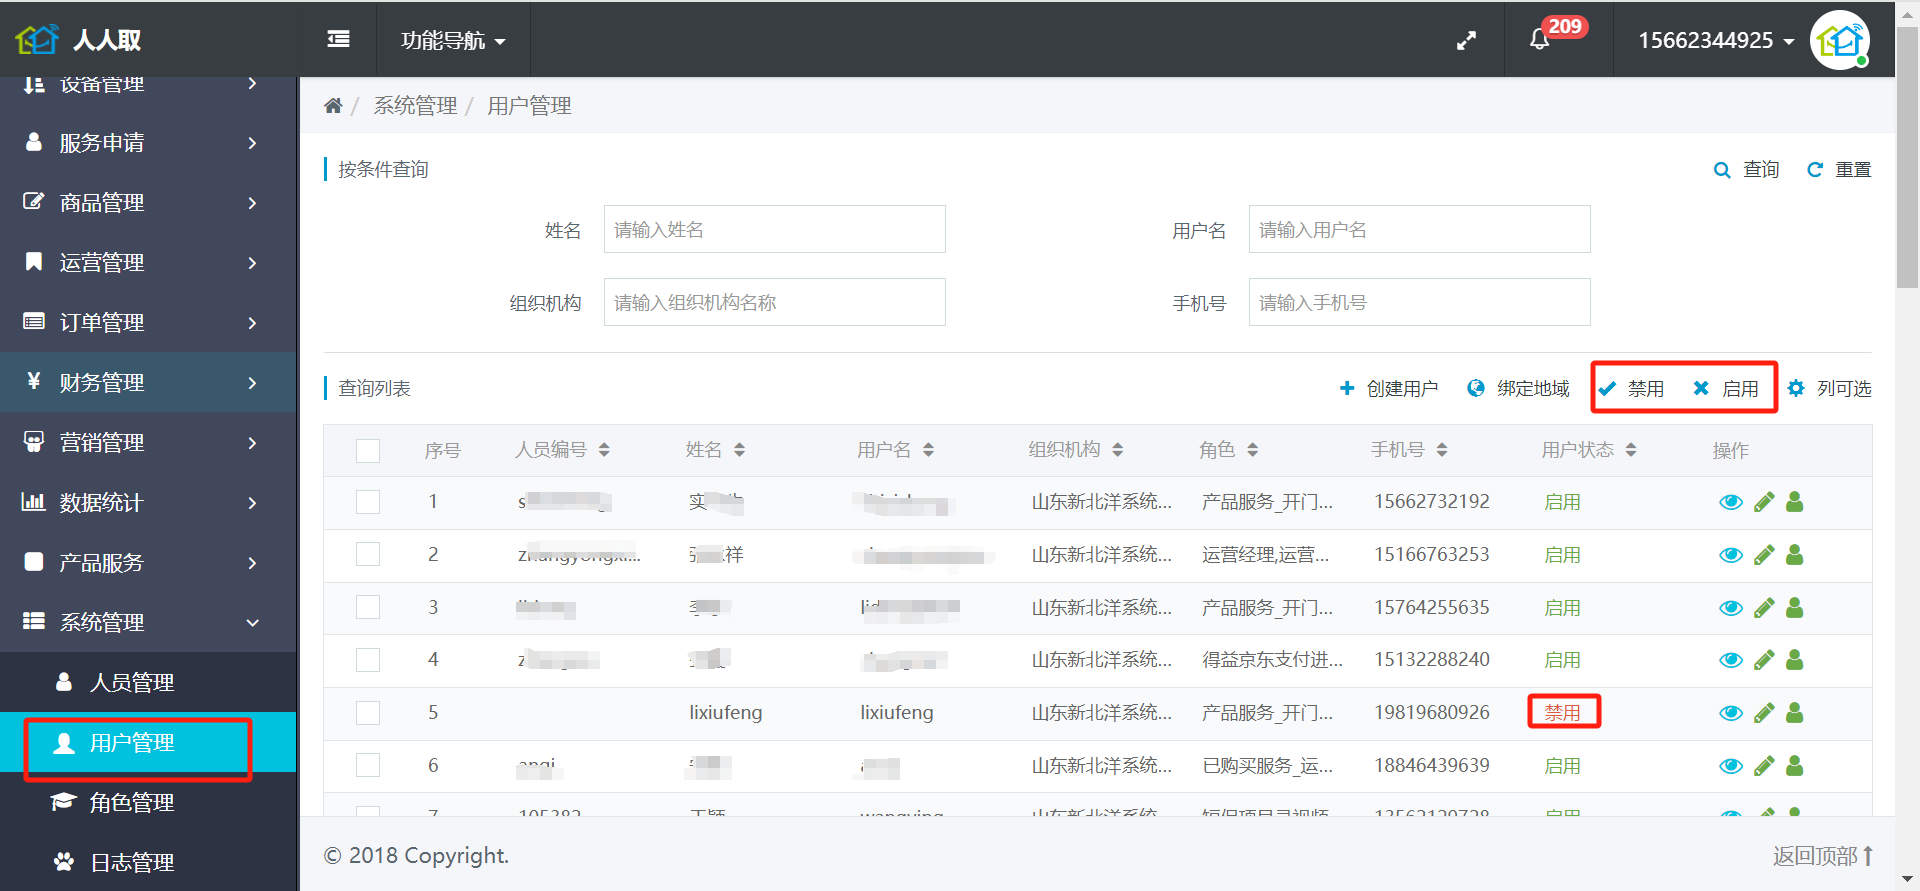View details for phone 15764255635 row
This screenshot has width=1920, height=891.
pyautogui.click(x=1731, y=608)
